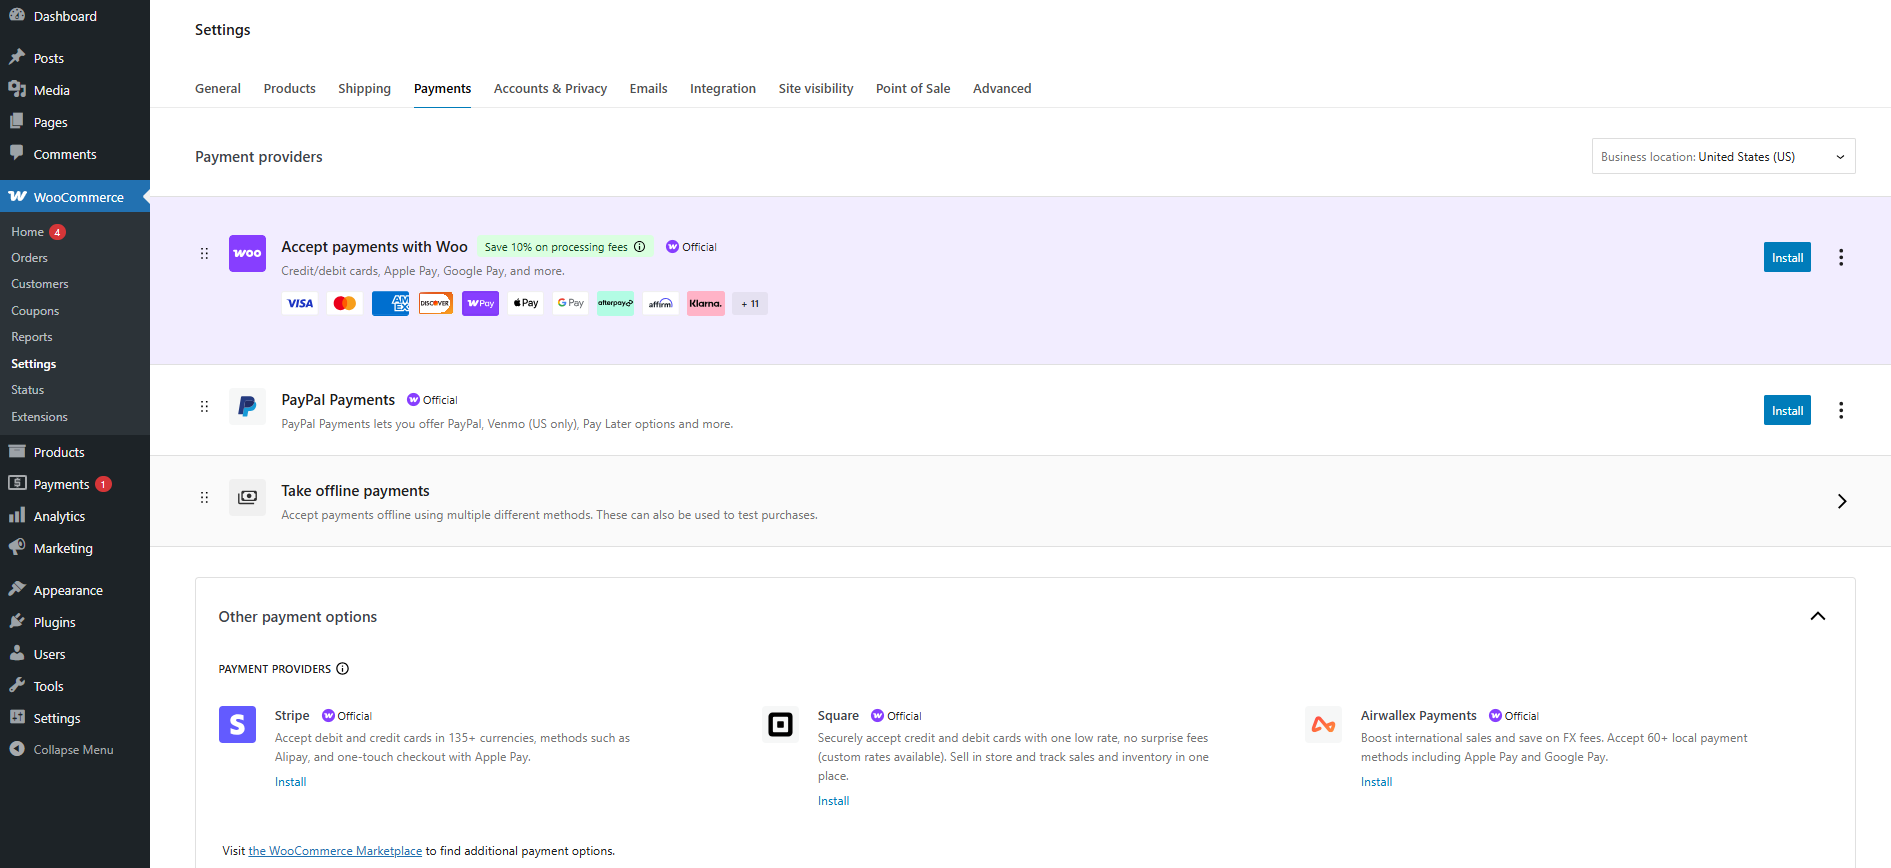
Task: Click the Apple Pay icon
Action: pos(526,303)
